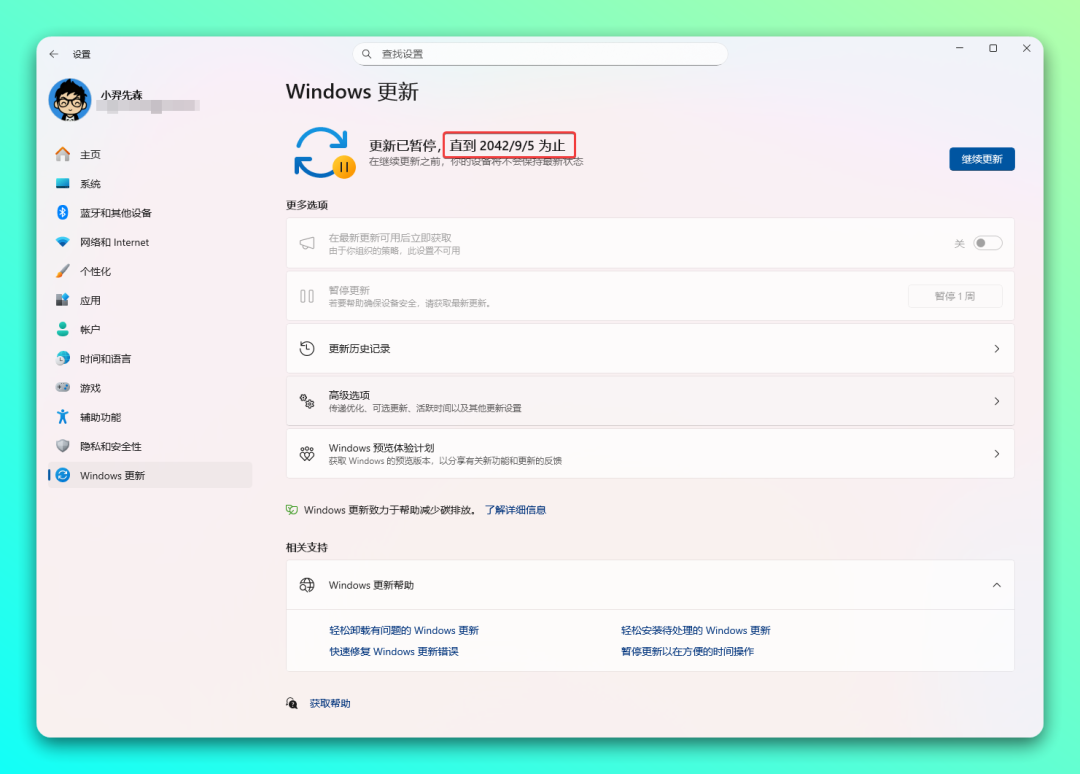Open the 帐户 settings page

pos(90,330)
